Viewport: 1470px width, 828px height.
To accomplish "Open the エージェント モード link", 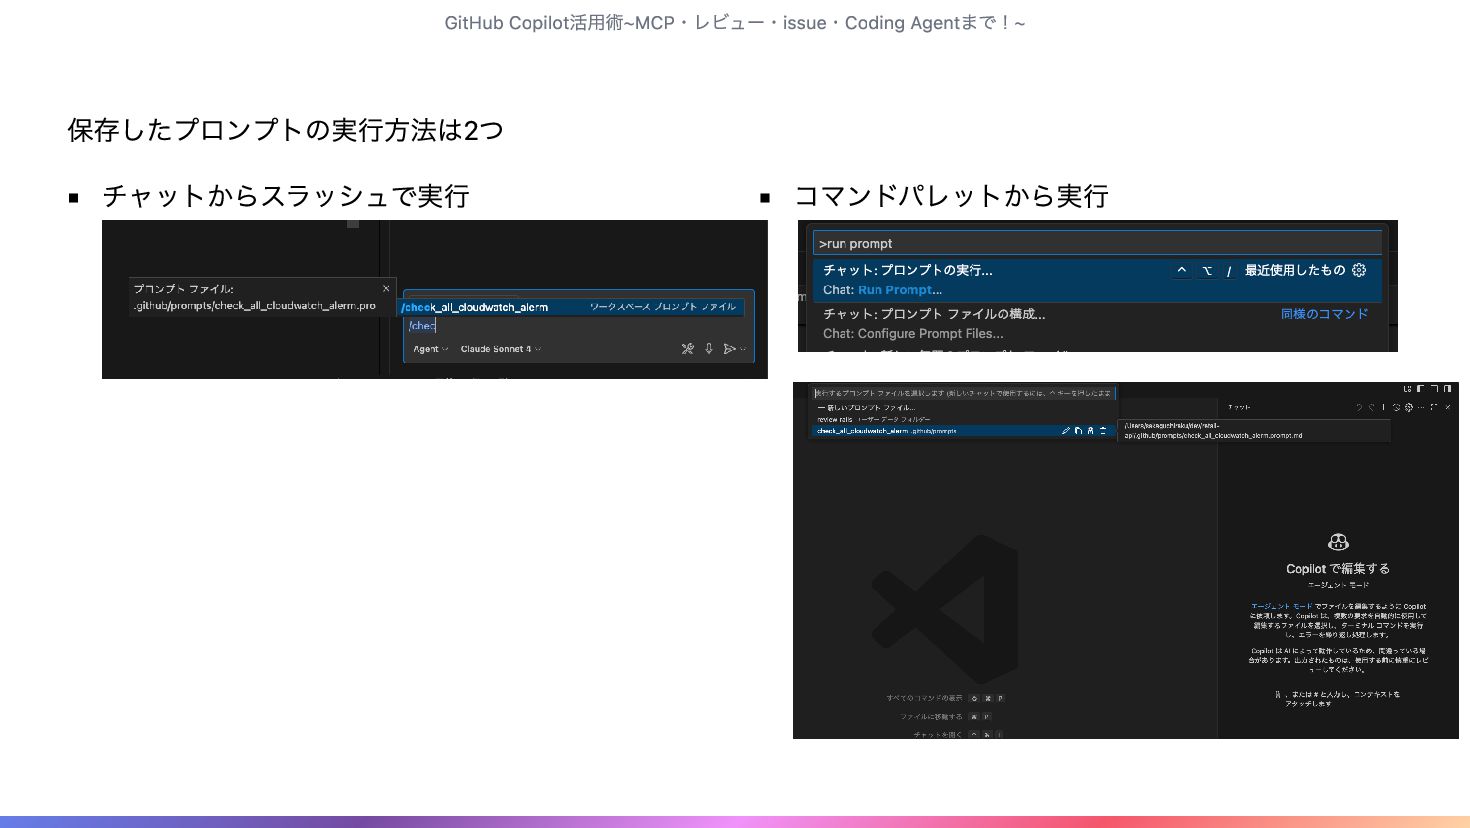I will 1282,606.
